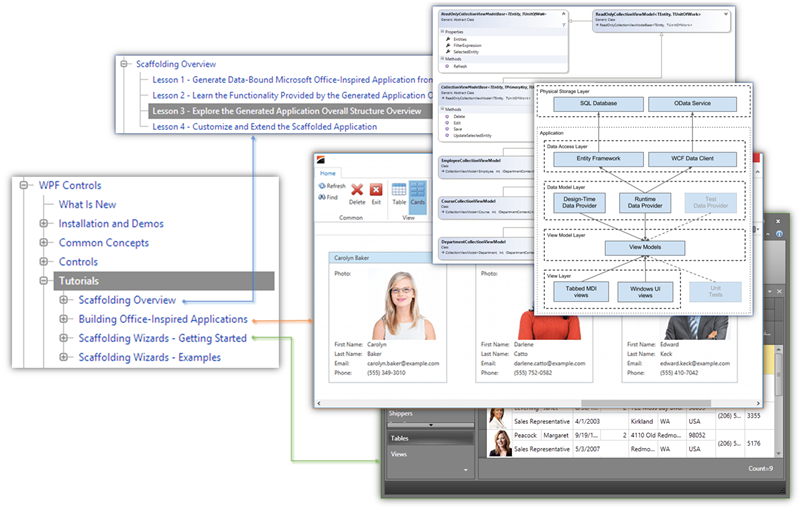Expand the Common Concepts node

pos(43,242)
